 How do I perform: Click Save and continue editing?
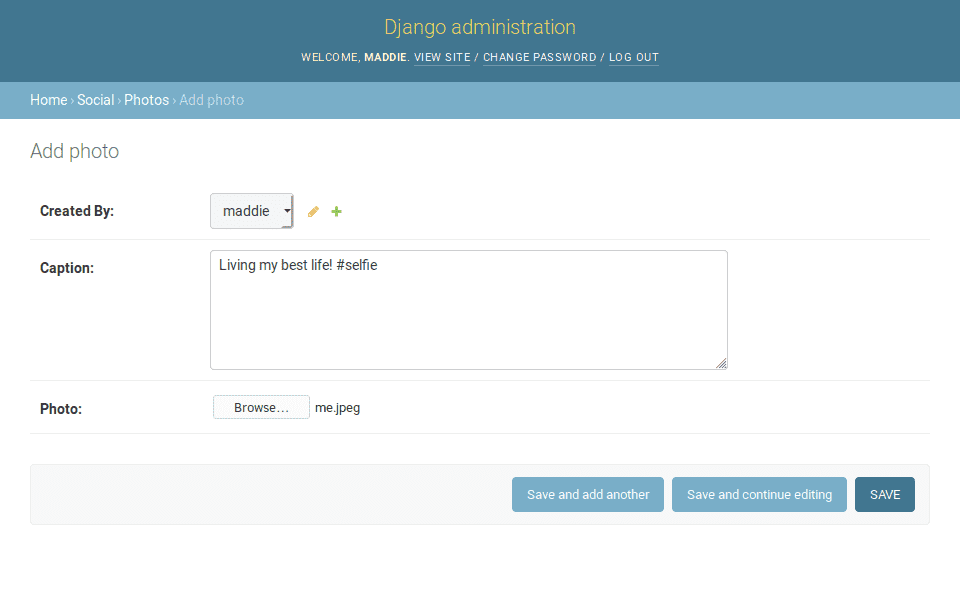[759, 495]
